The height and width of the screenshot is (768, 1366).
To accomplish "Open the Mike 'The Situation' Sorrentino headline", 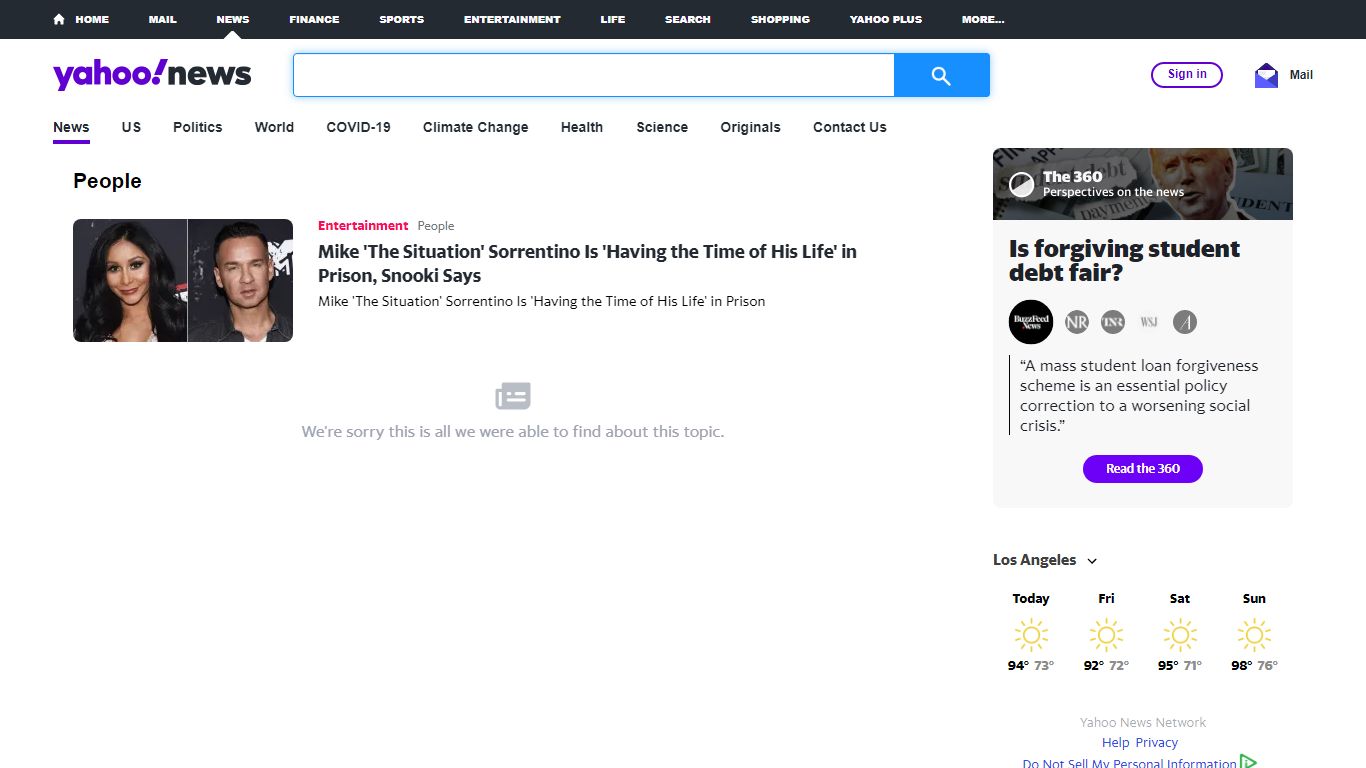I will (x=587, y=263).
